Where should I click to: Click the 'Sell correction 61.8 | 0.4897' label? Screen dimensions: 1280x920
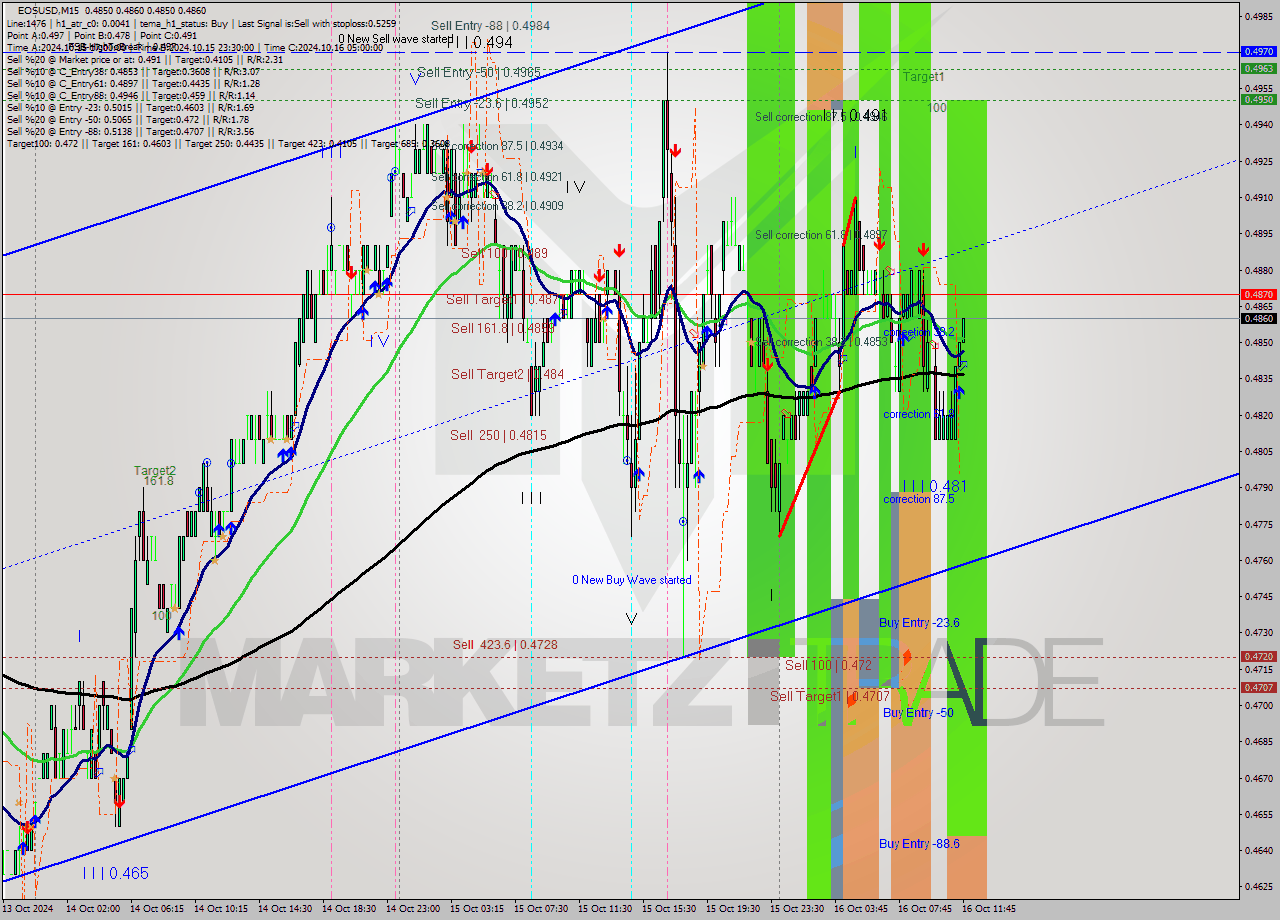click(x=821, y=235)
